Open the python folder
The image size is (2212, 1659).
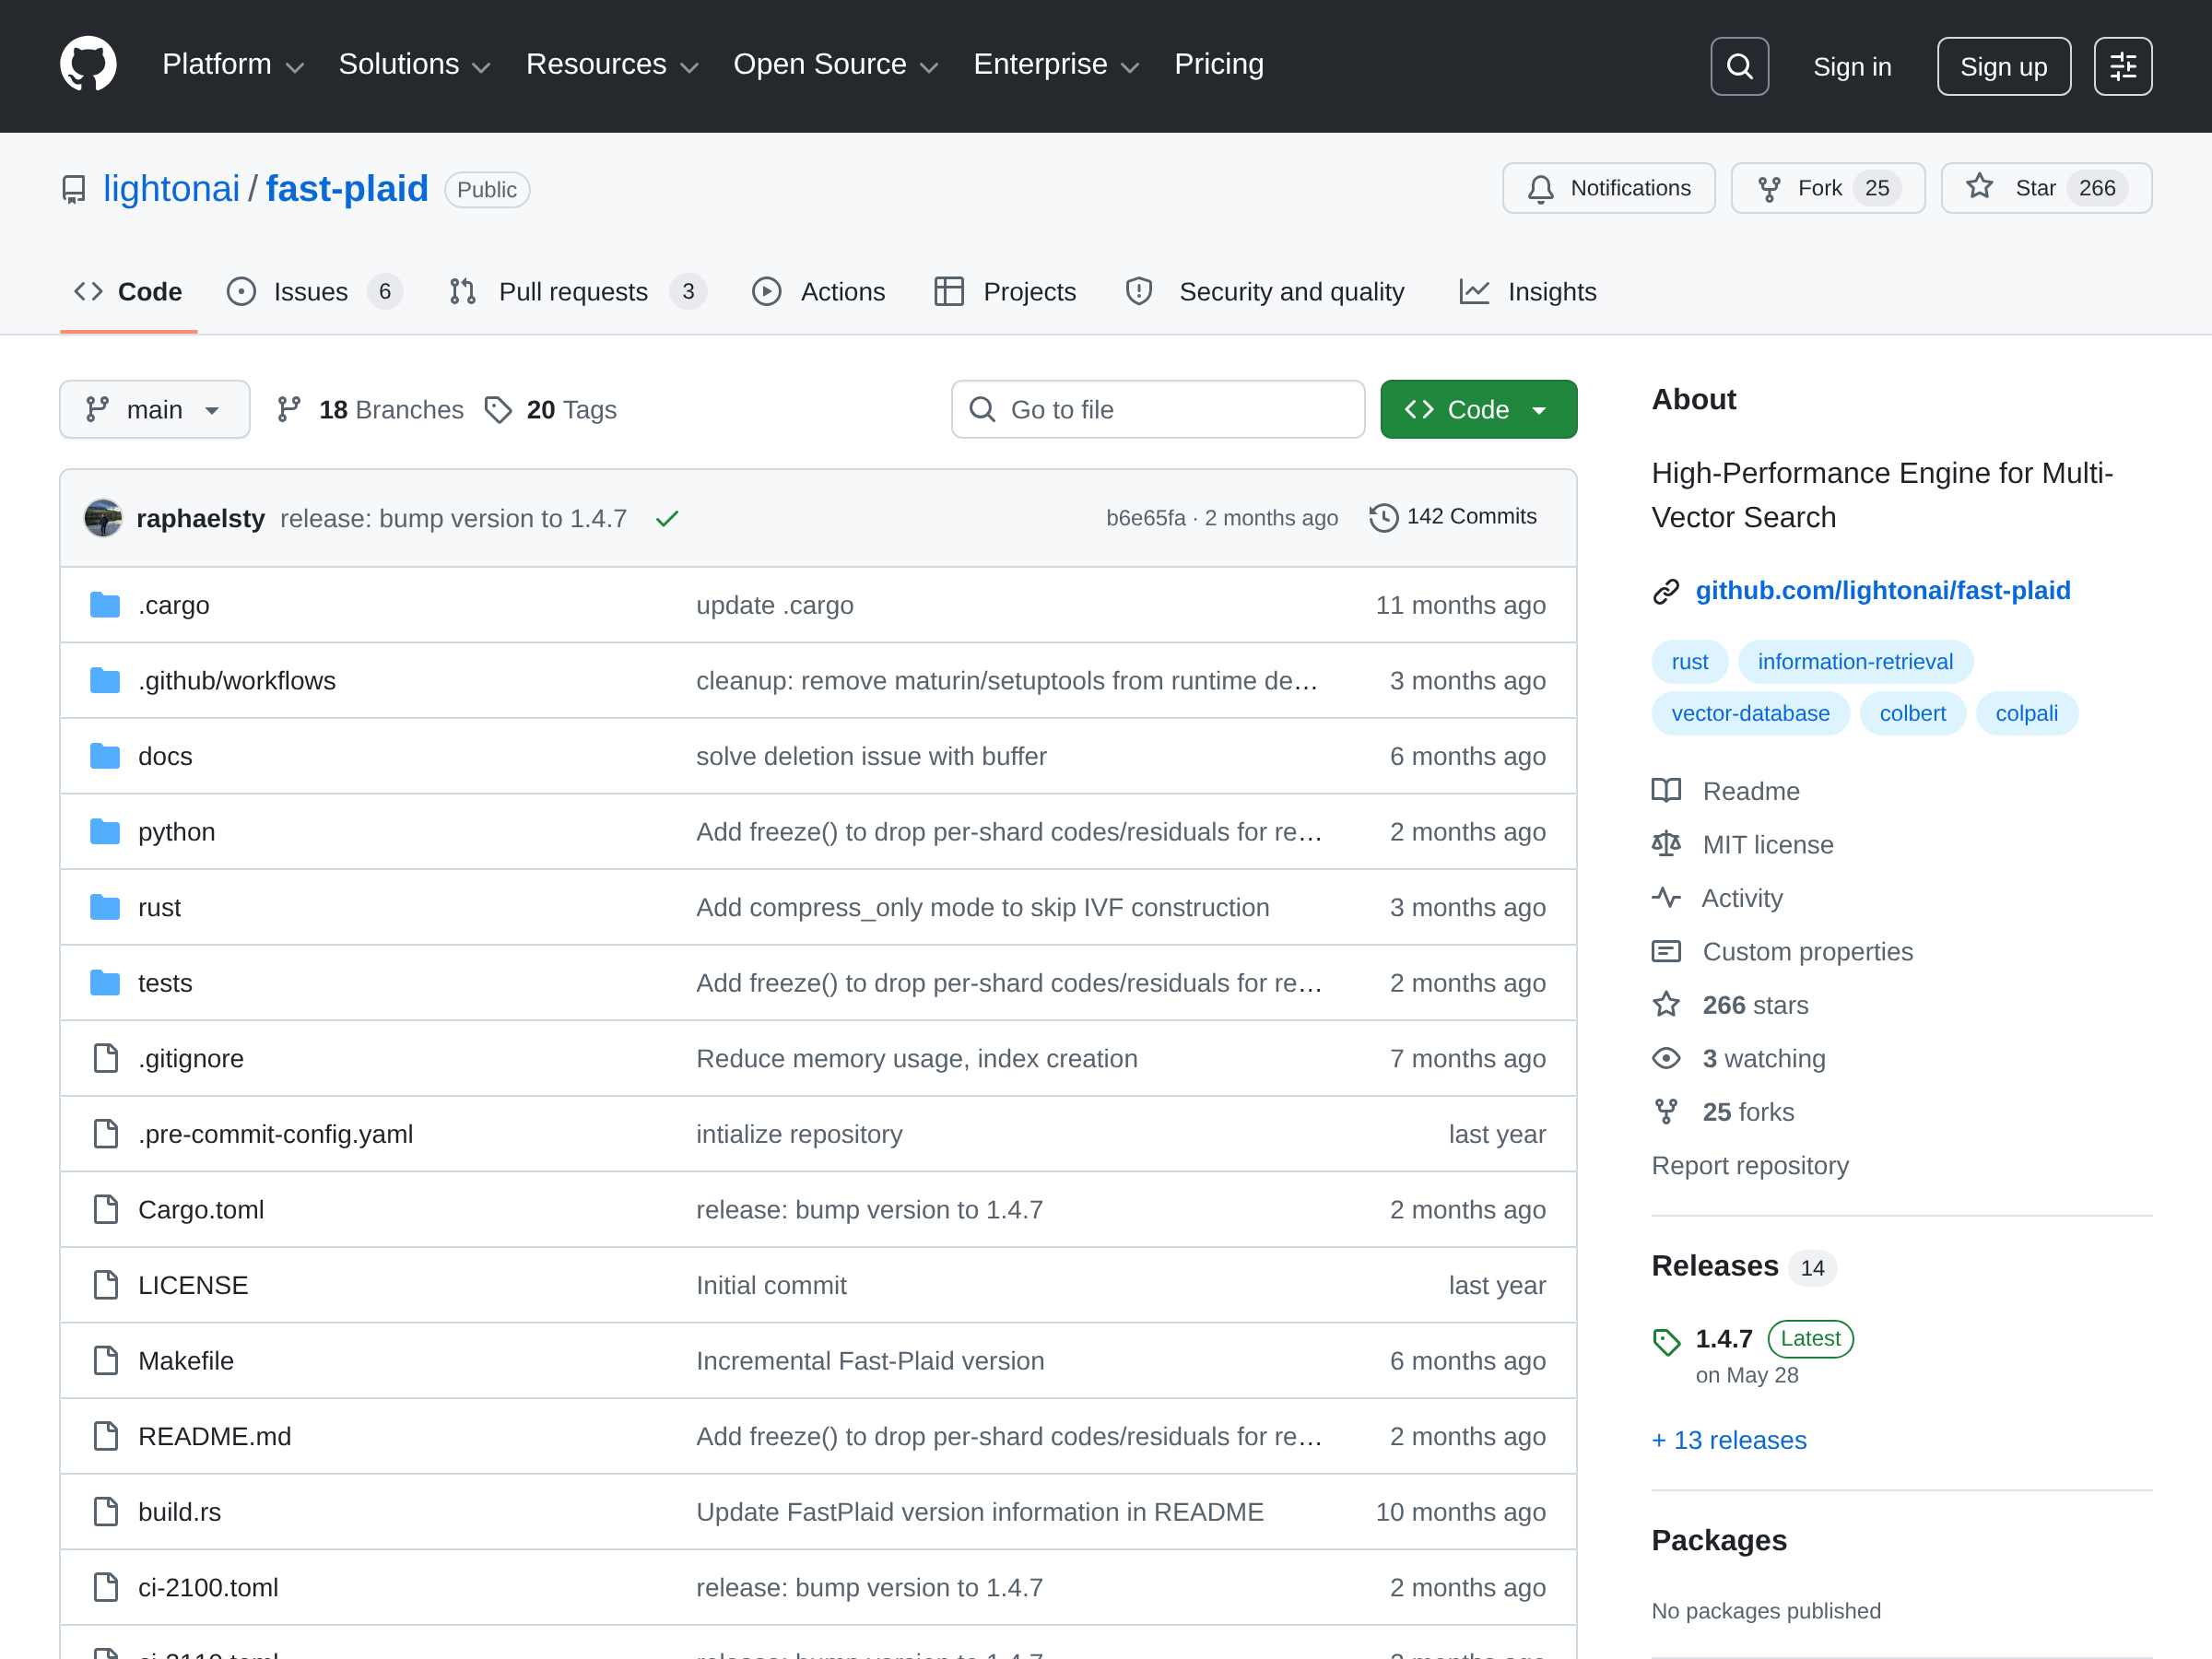tap(177, 832)
